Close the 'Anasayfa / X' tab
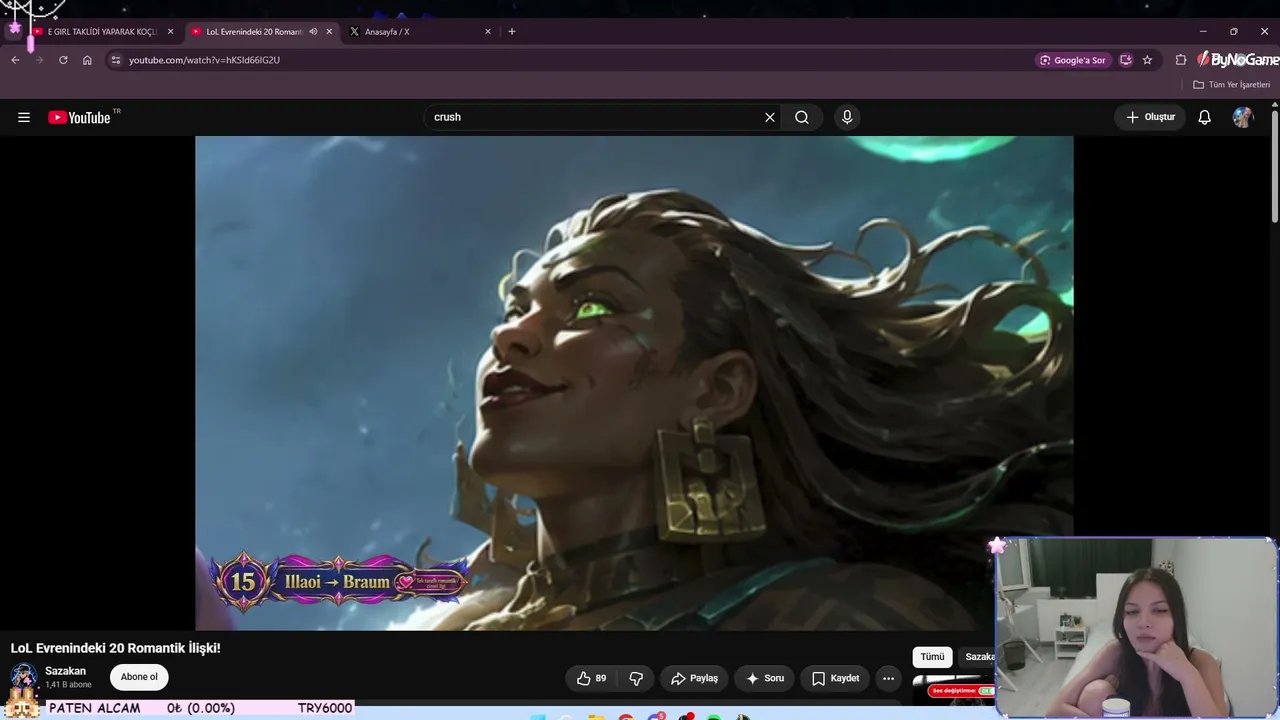 point(488,31)
